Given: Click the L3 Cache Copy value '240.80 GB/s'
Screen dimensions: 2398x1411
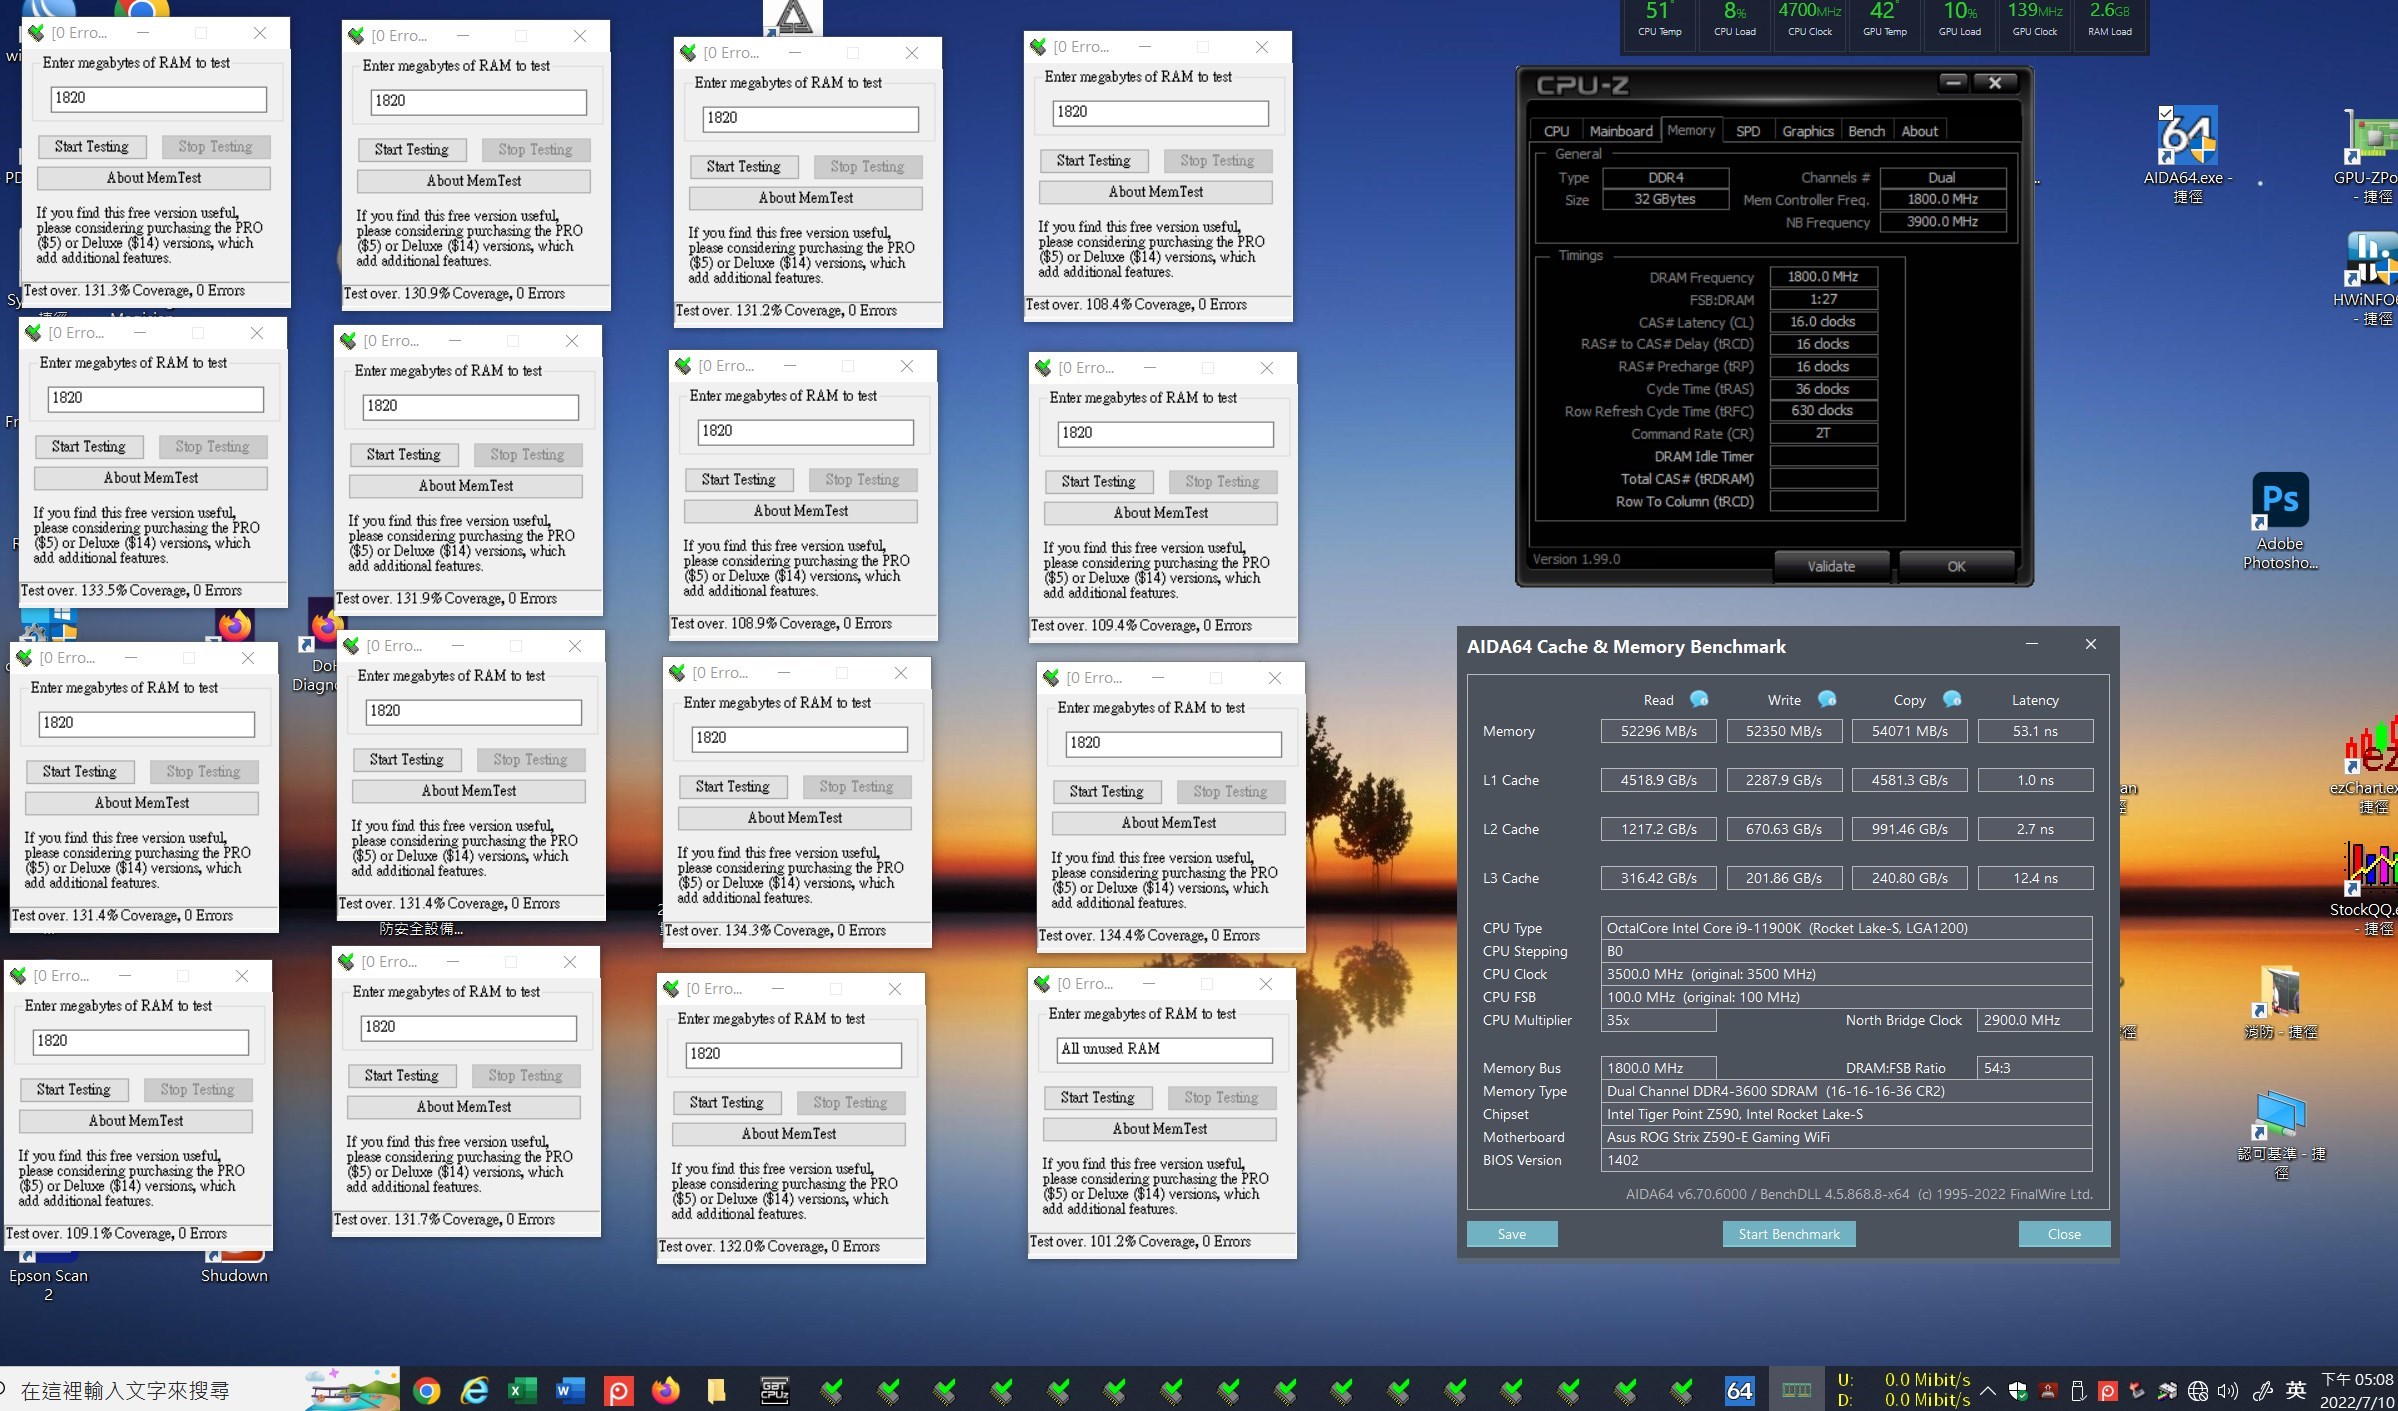Looking at the screenshot, I should (x=1909, y=878).
